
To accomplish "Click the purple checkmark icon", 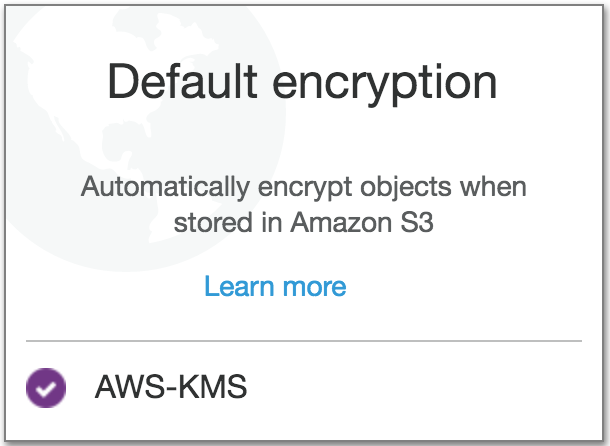I will (45, 387).
